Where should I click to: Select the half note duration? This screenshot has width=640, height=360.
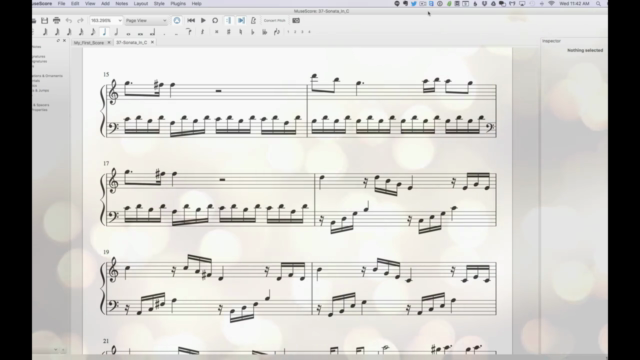click(116, 32)
